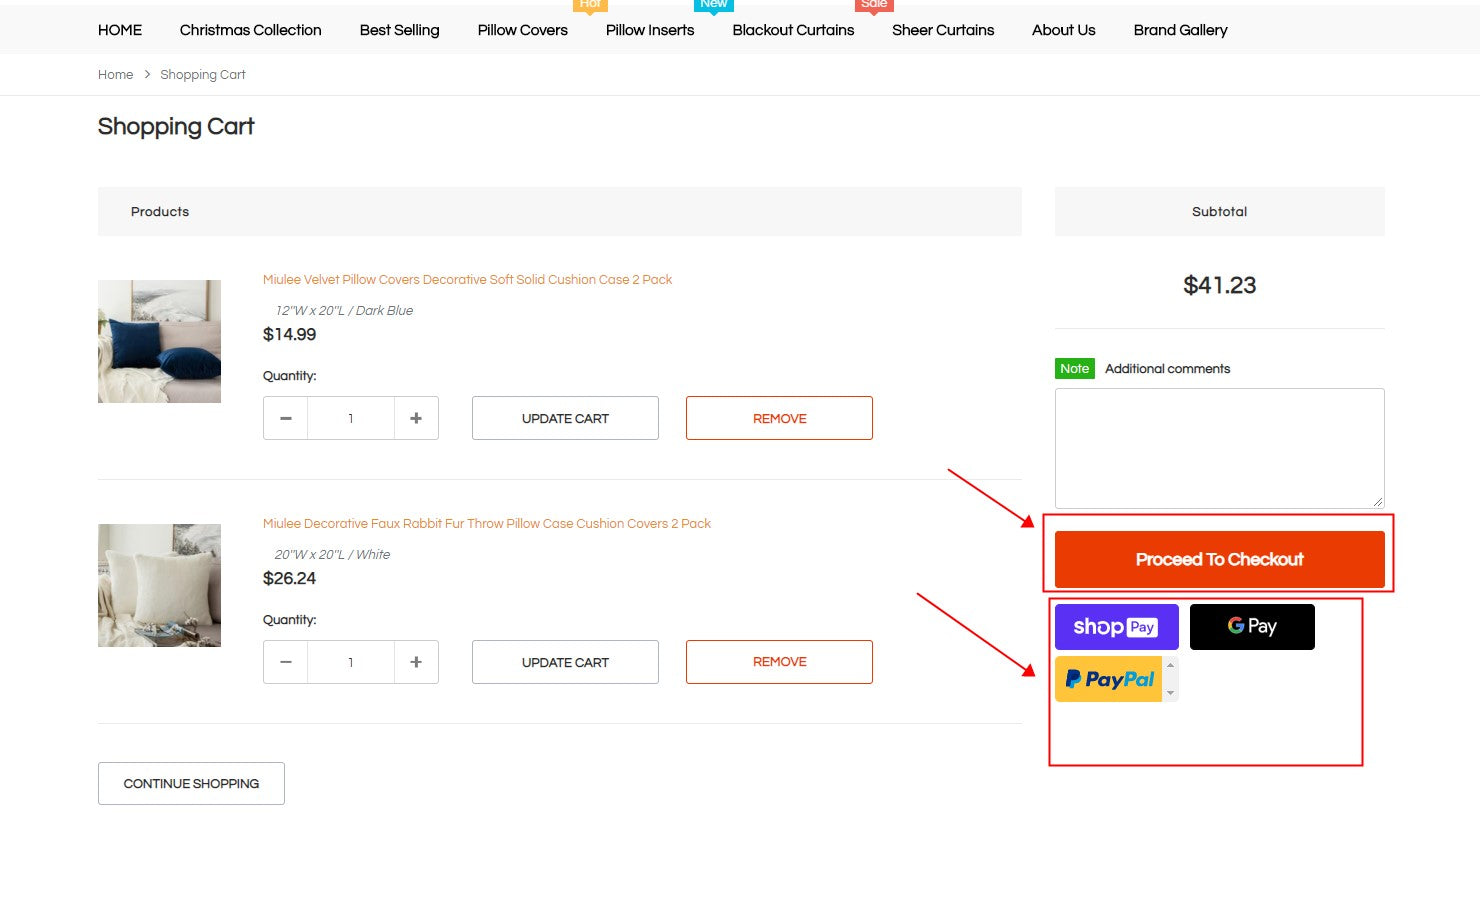
Task: Open the Christmas Collection menu item
Action: click(250, 30)
